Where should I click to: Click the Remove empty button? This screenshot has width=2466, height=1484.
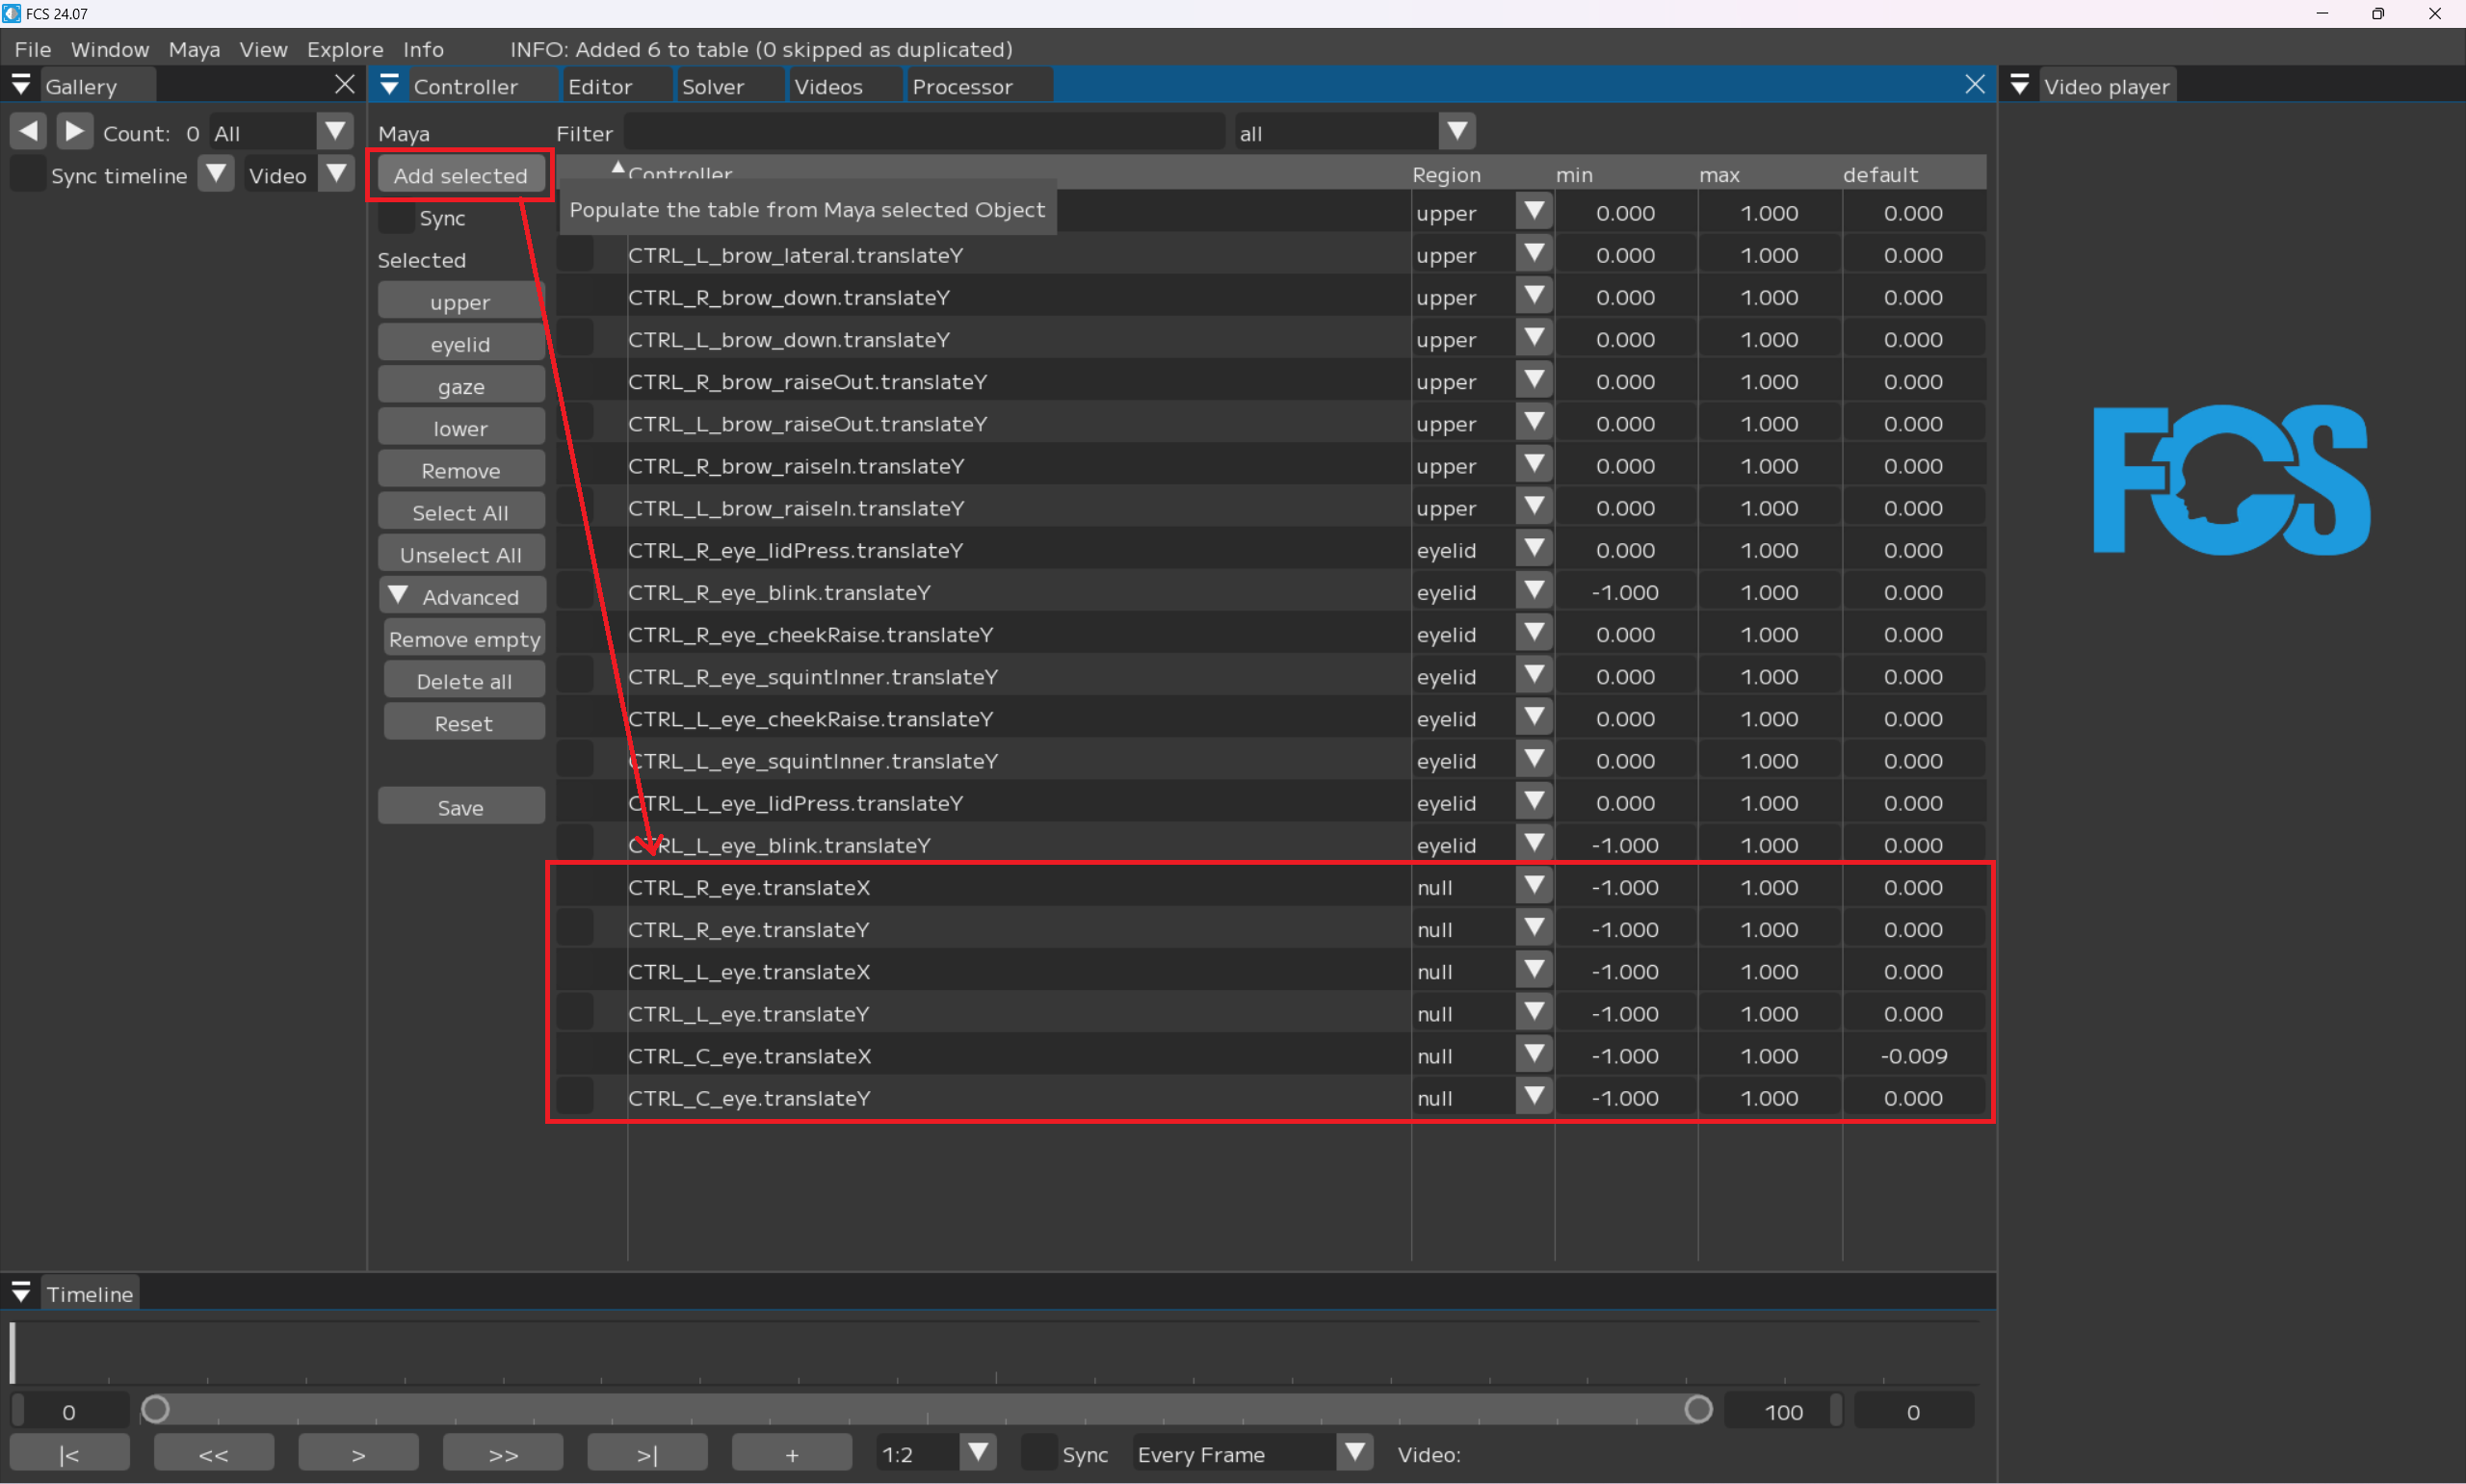(464, 639)
